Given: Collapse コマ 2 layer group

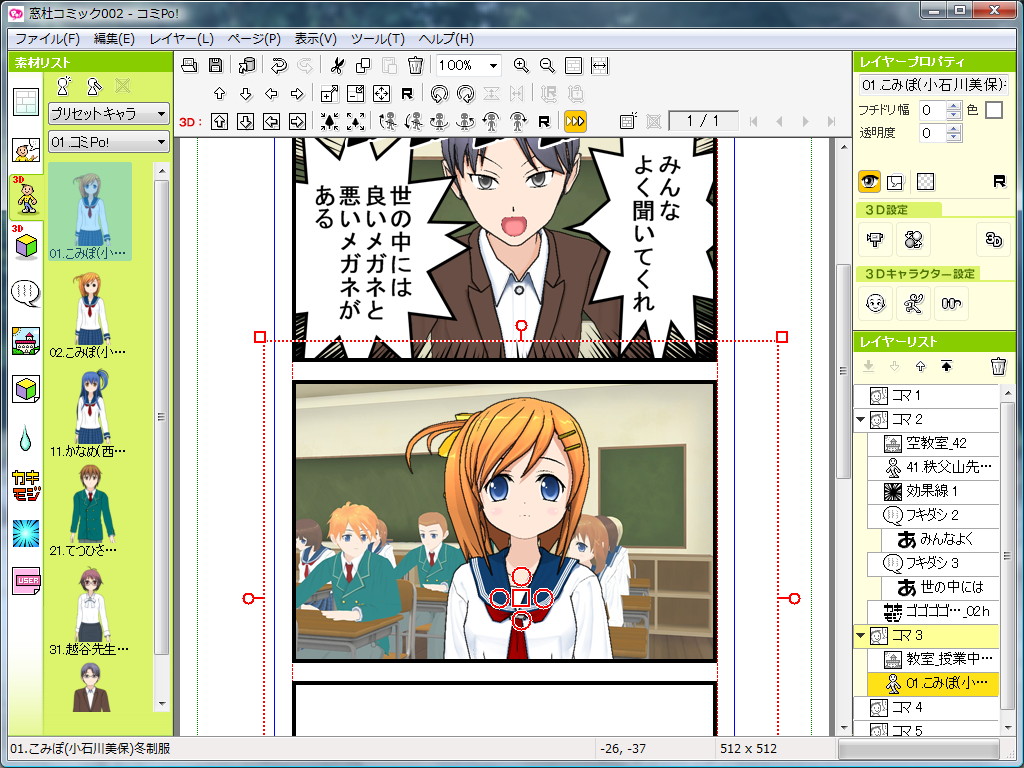Looking at the screenshot, I should pos(861,419).
